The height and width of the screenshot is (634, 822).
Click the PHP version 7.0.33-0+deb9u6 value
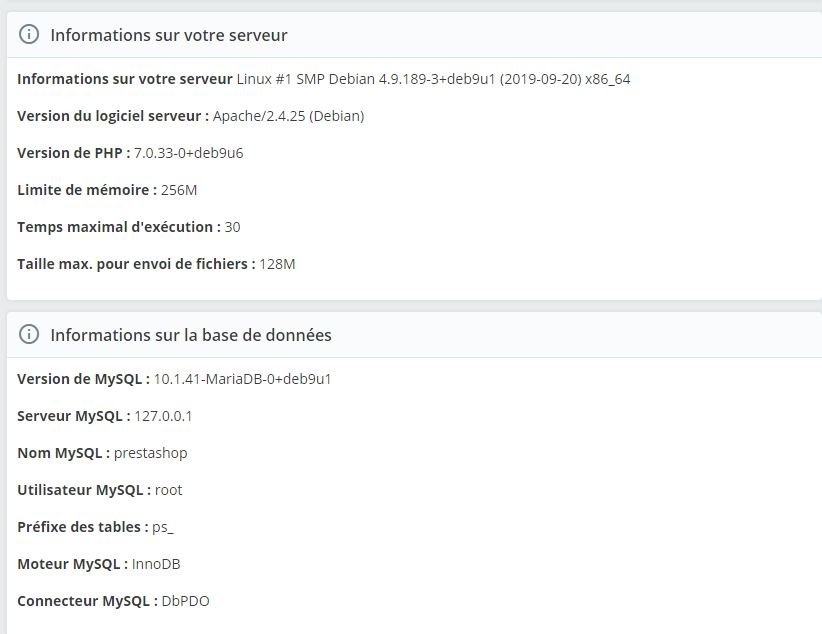click(x=189, y=153)
